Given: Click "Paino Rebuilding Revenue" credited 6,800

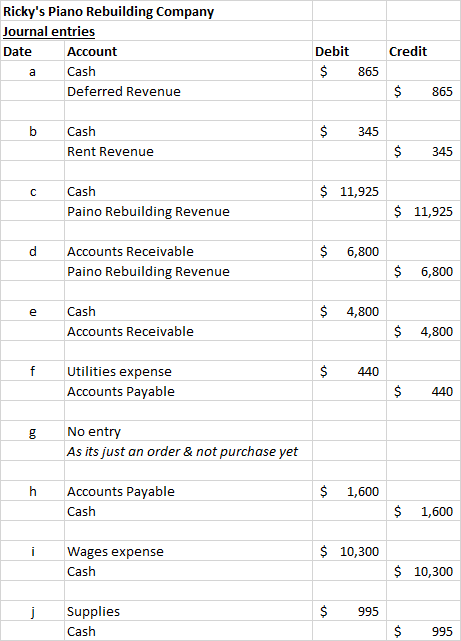Looking at the screenshot, I should (x=188, y=271).
